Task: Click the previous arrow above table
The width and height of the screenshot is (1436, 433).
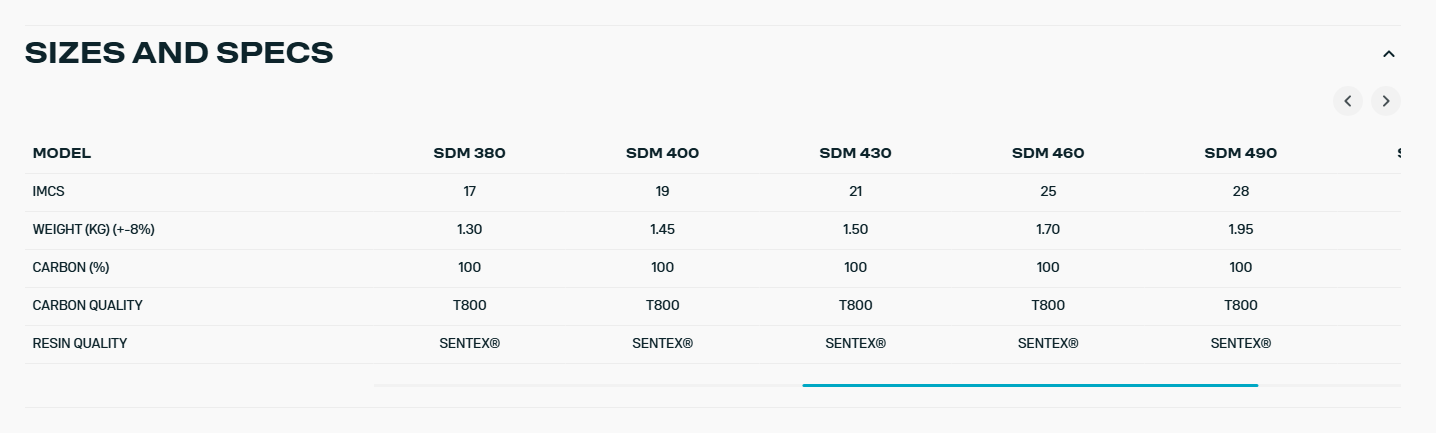Action: tap(1348, 101)
